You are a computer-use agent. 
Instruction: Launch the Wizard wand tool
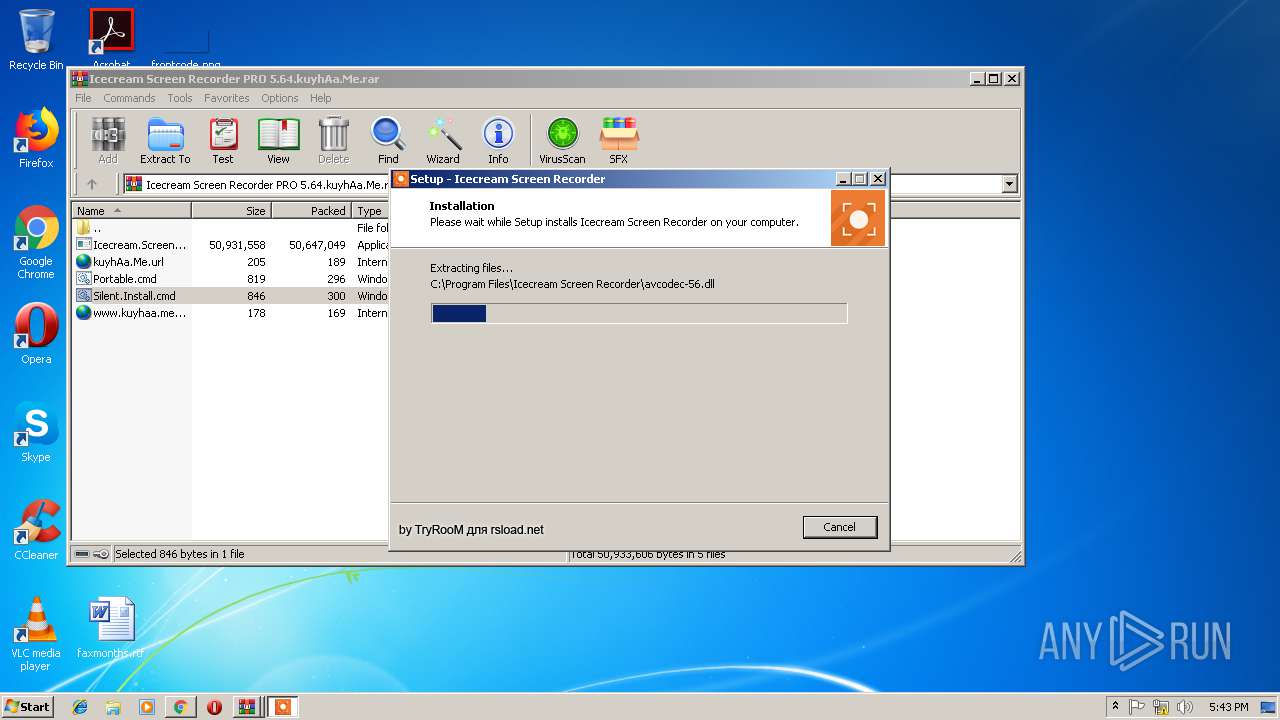click(443, 140)
